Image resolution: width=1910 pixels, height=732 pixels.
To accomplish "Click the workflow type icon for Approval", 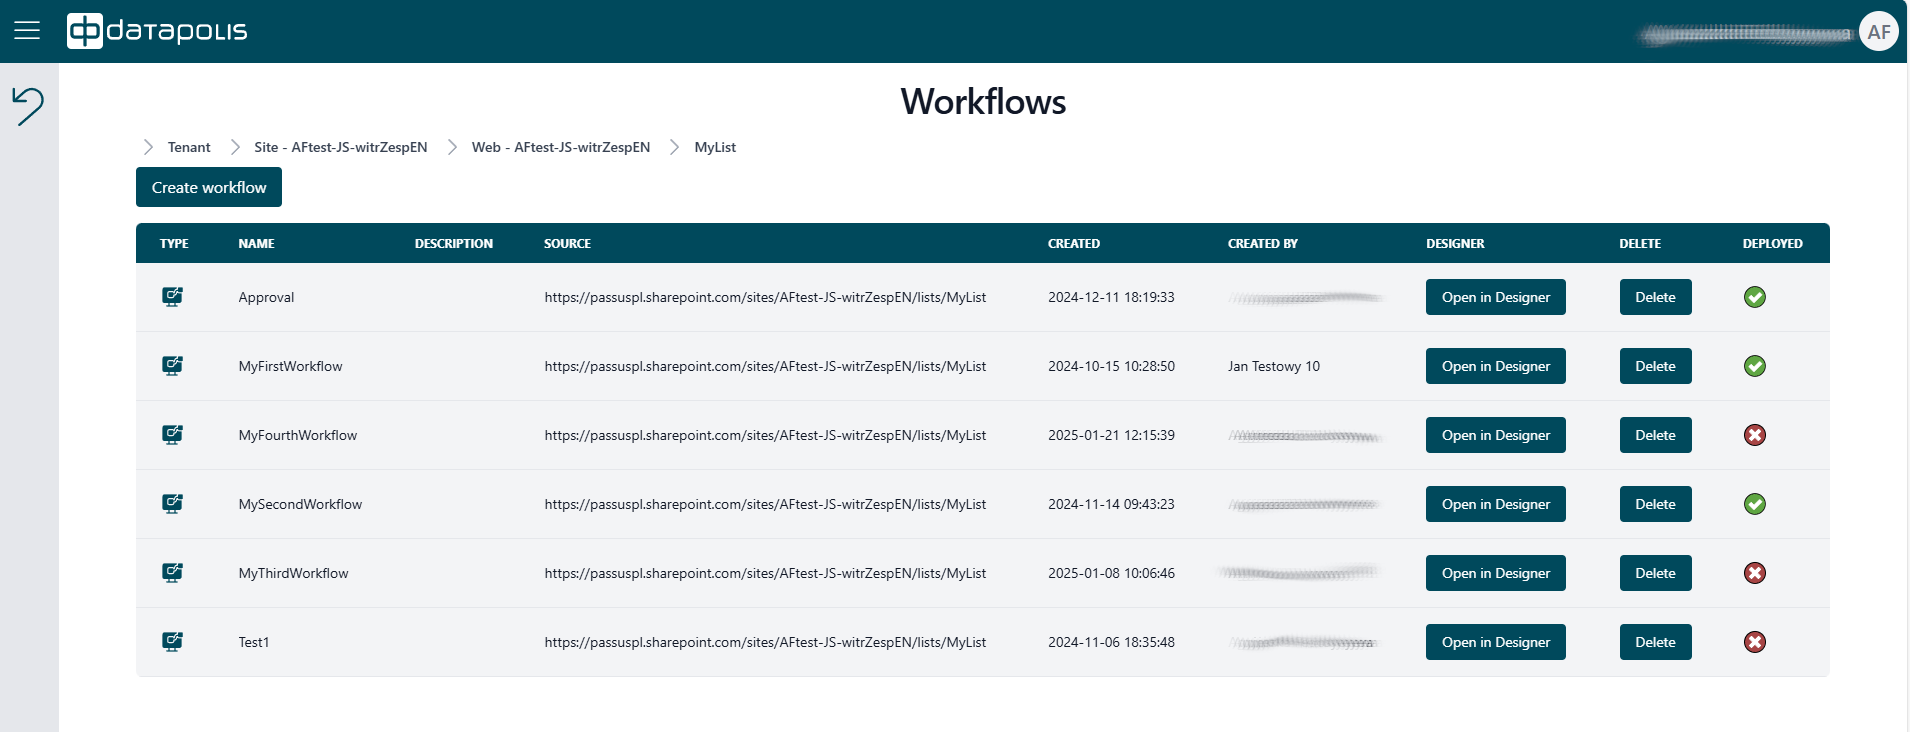I will coord(172,297).
